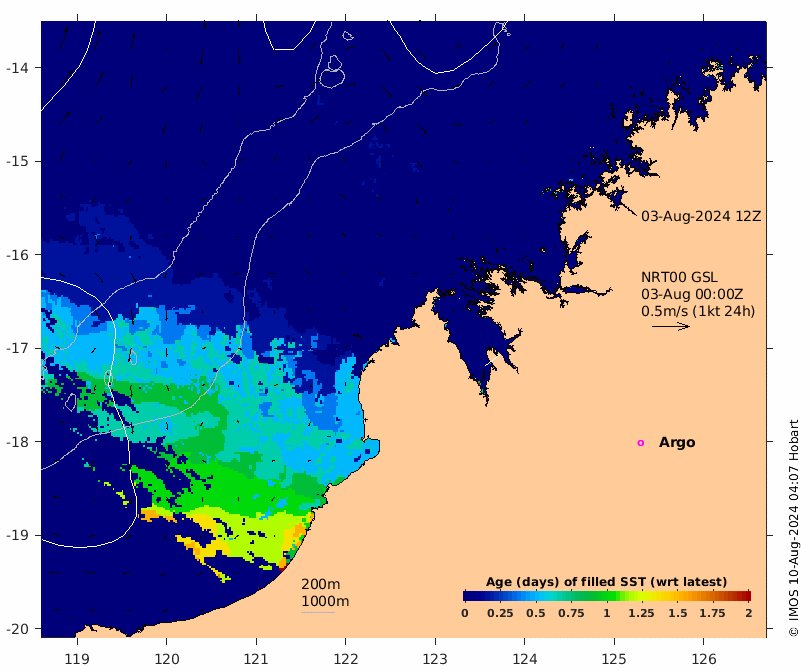Click the latitude axis label '-18'
The height and width of the screenshot is (672, 810).
pyautogui.click(x=17, y=442)
